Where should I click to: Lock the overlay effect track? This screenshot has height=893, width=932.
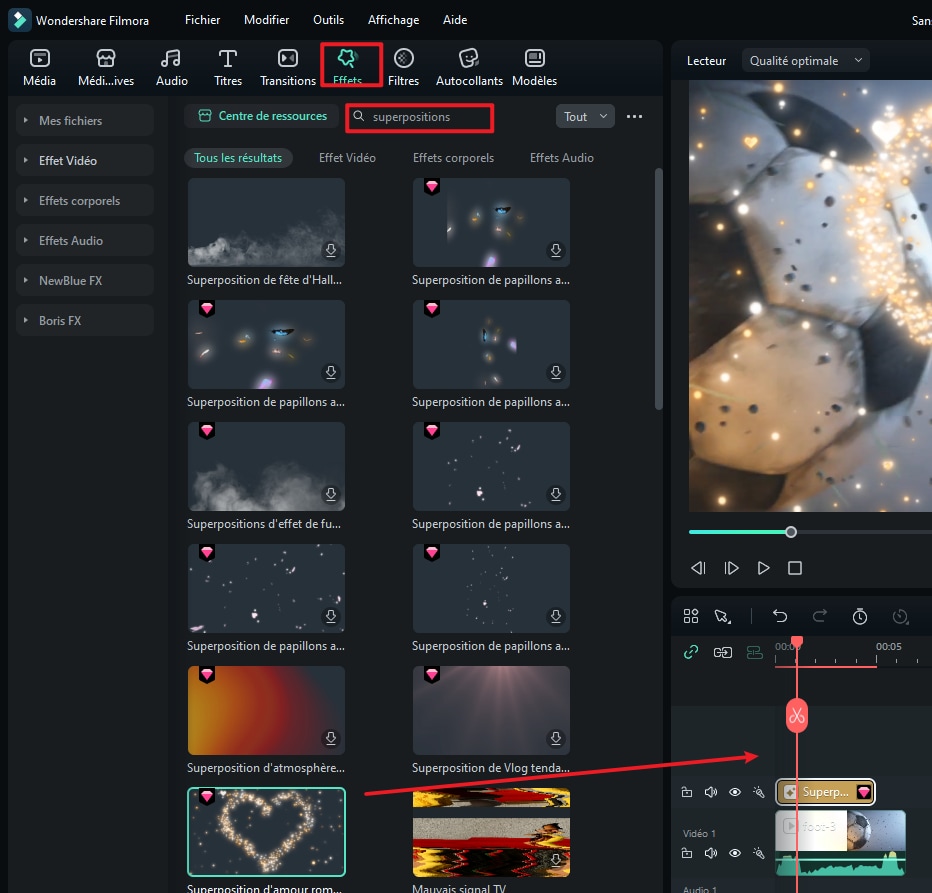[x=687, y=792]
